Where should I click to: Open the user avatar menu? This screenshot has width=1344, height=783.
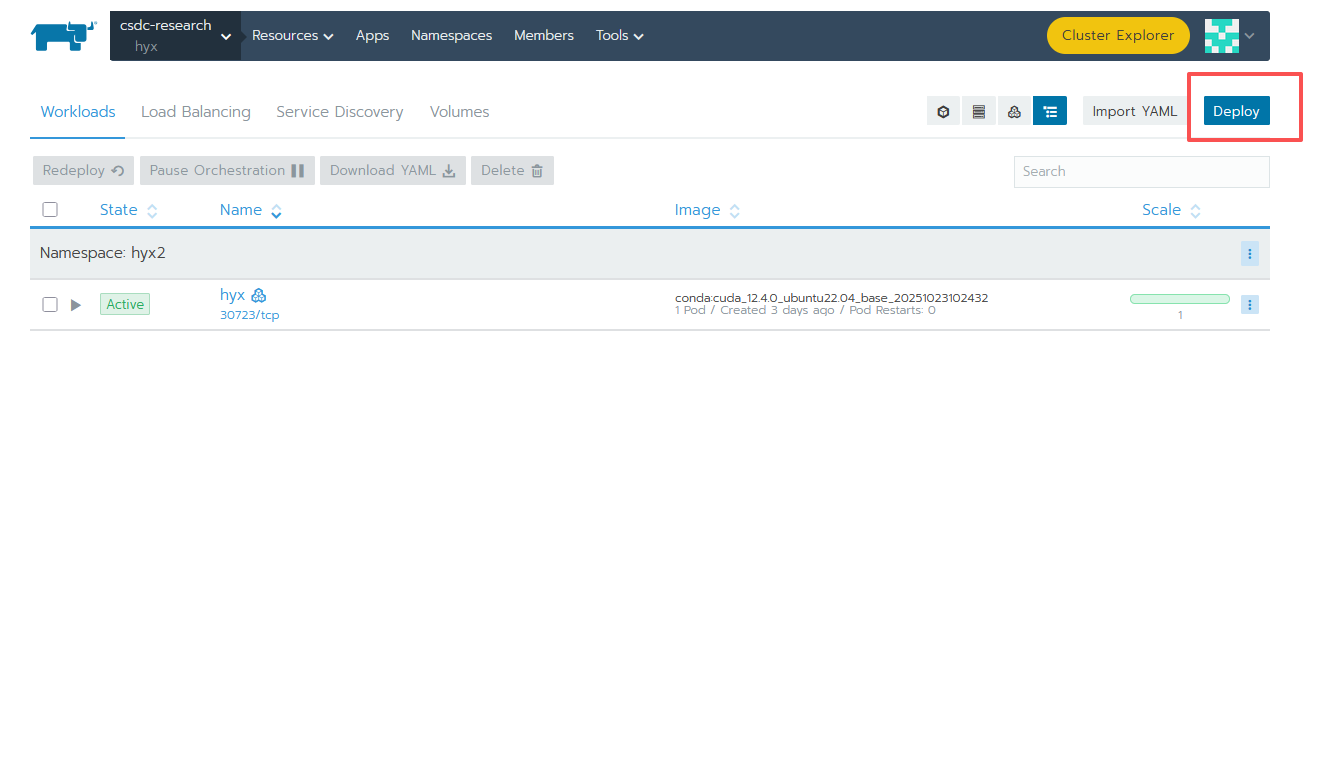click(x=1229, y=36)
